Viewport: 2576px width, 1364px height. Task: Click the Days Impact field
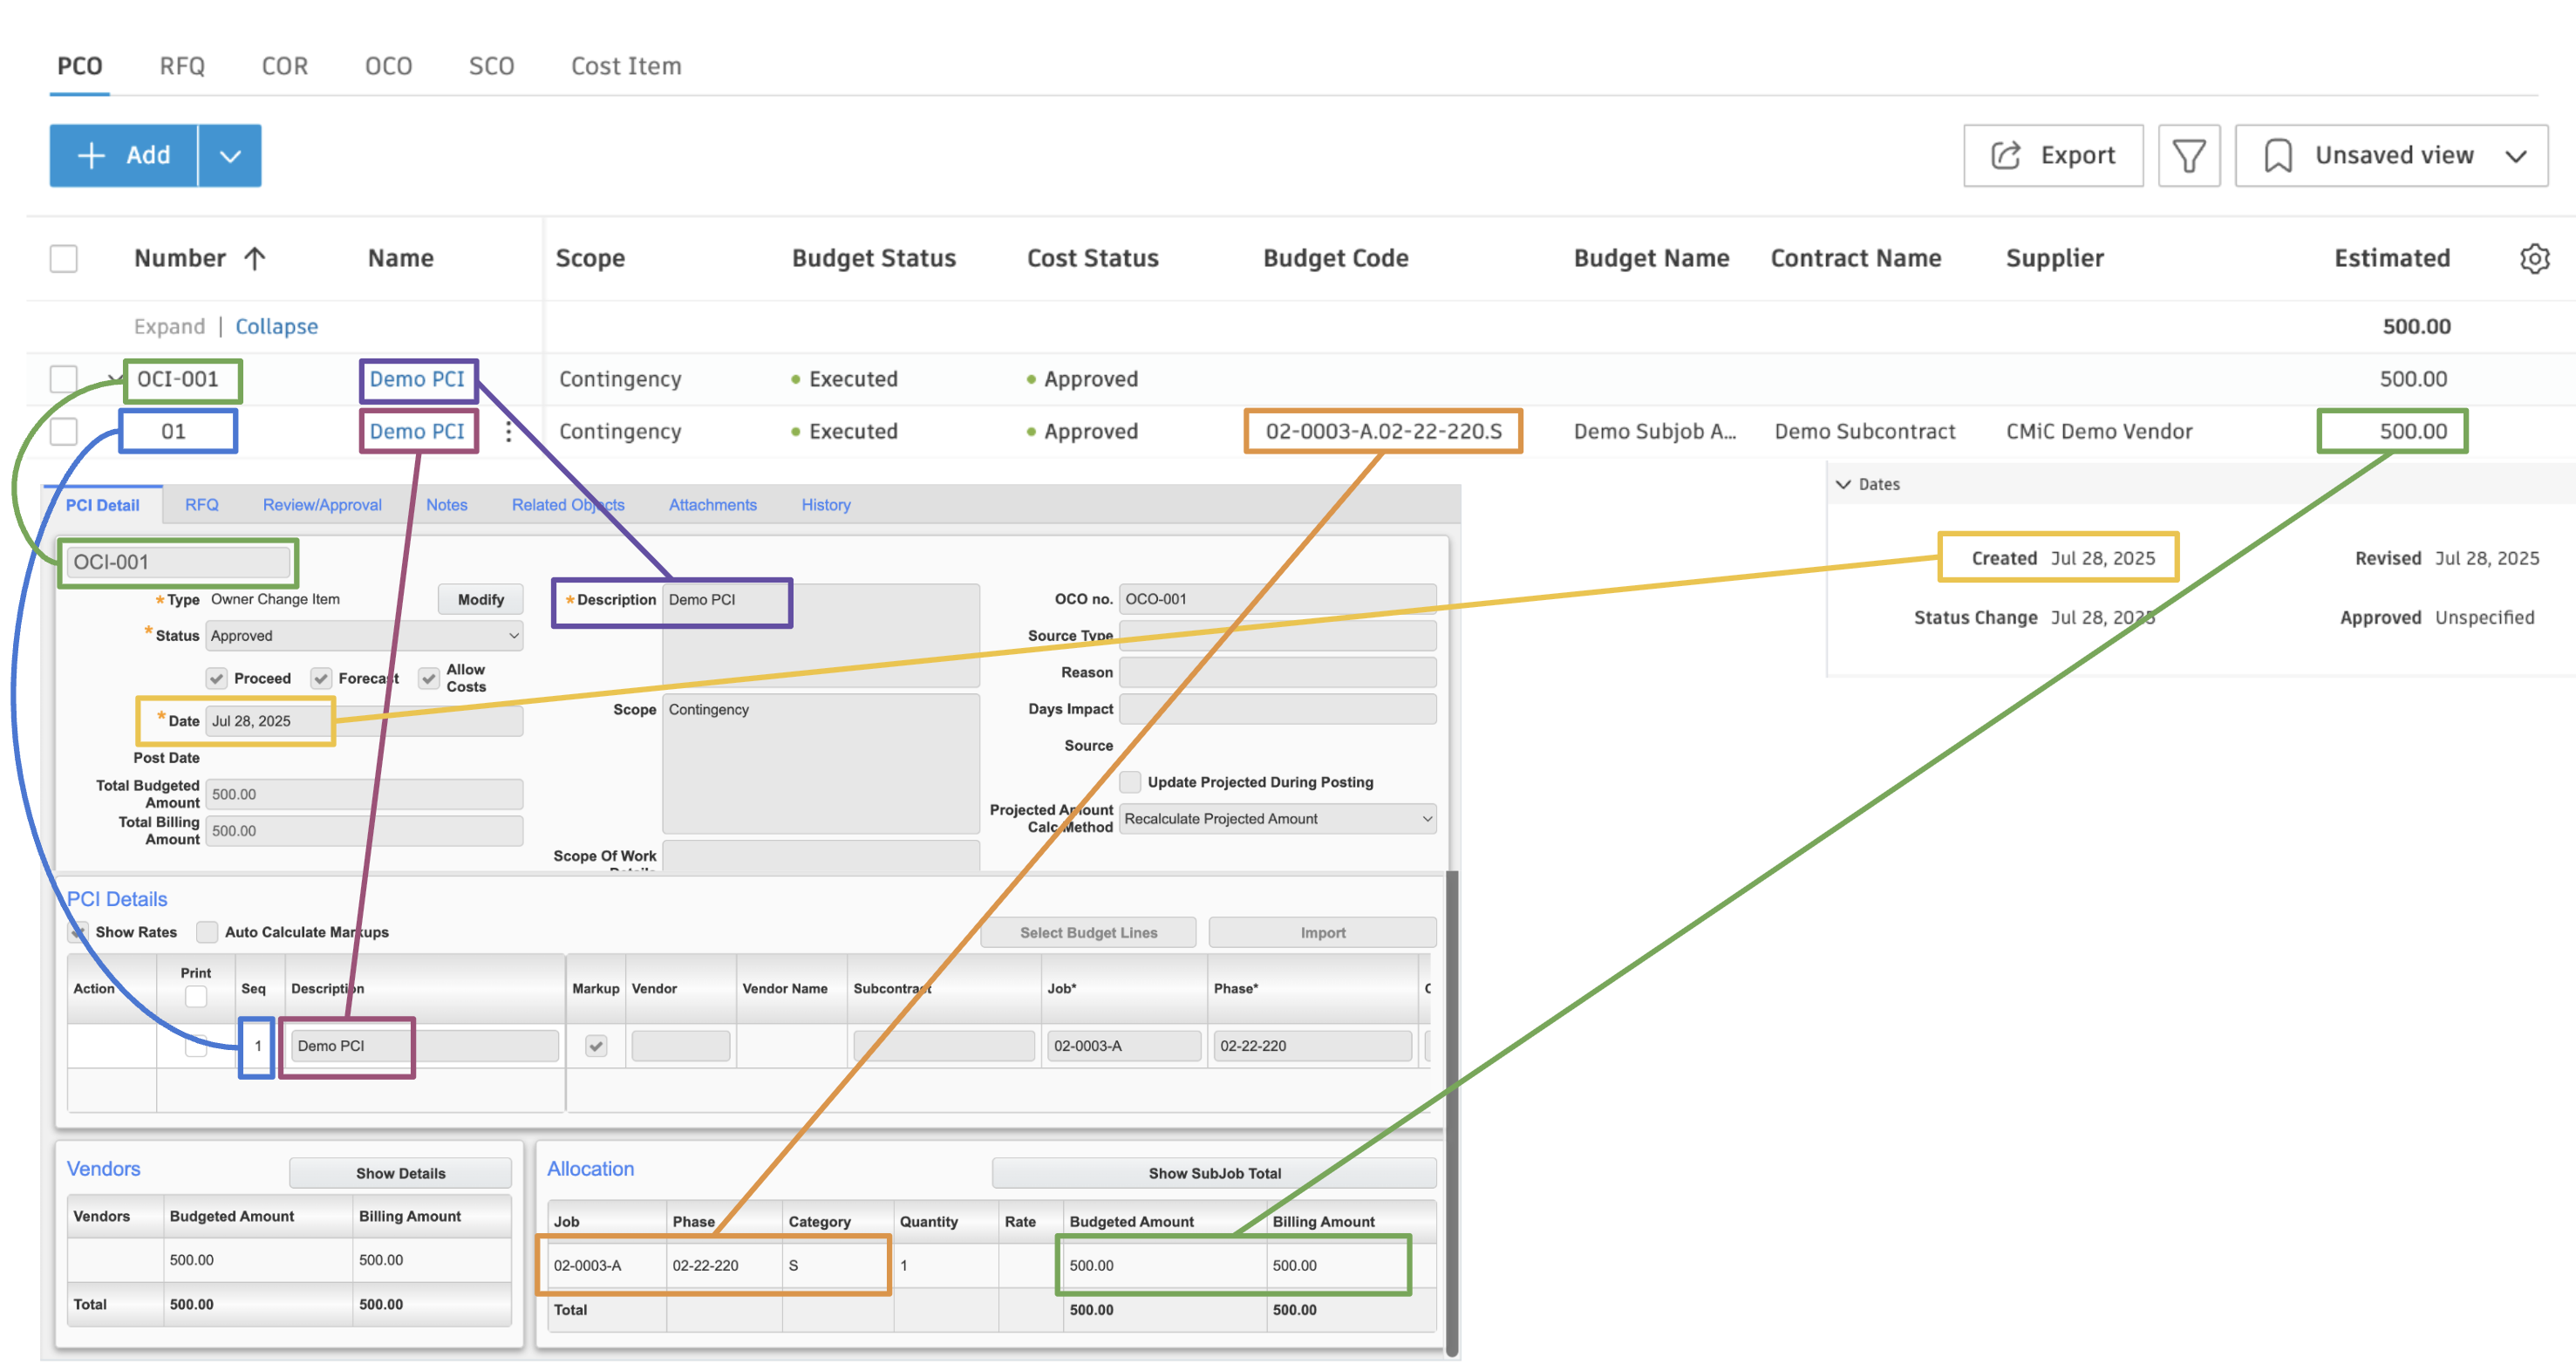coord(1277,708)
